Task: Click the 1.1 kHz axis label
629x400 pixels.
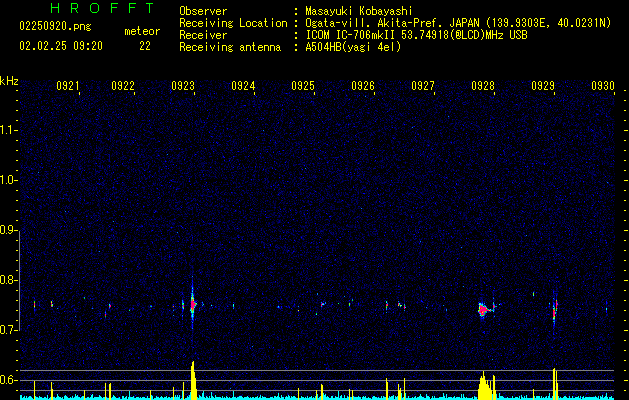Action: point(8,130)
